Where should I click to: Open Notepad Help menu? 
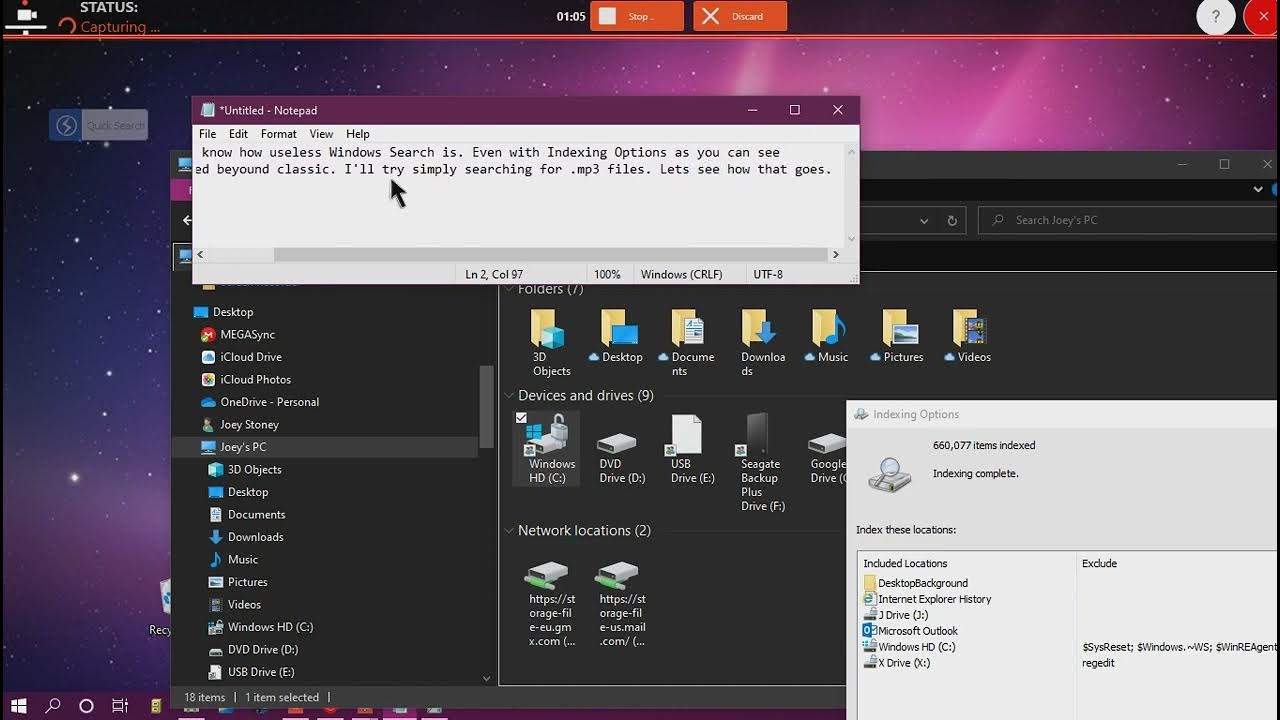(x=358, y=134)
